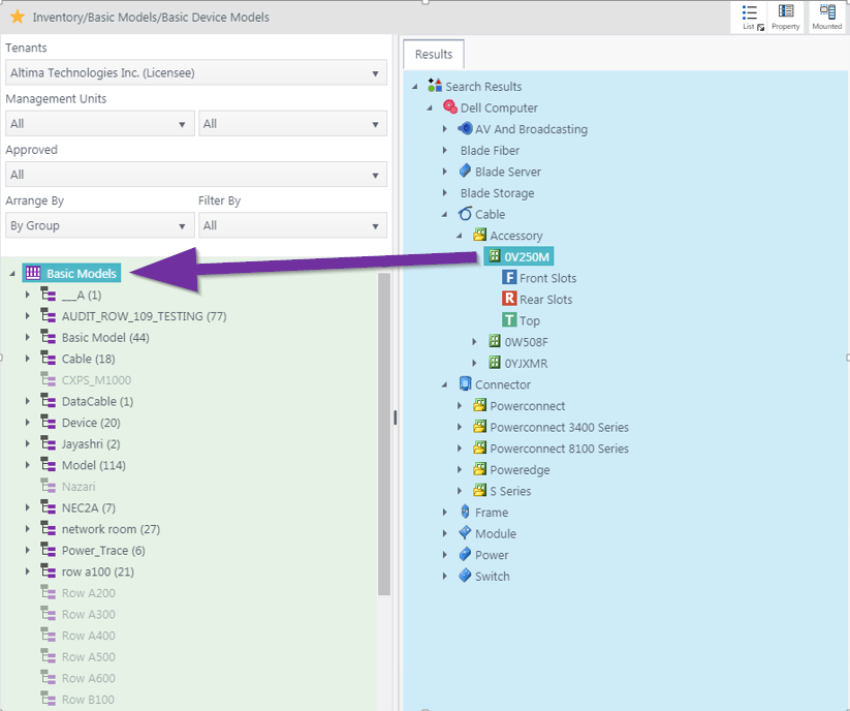Click the Dell Computer vendor icon
Screen dimensions: 850x711
click(x=450, y=107)
